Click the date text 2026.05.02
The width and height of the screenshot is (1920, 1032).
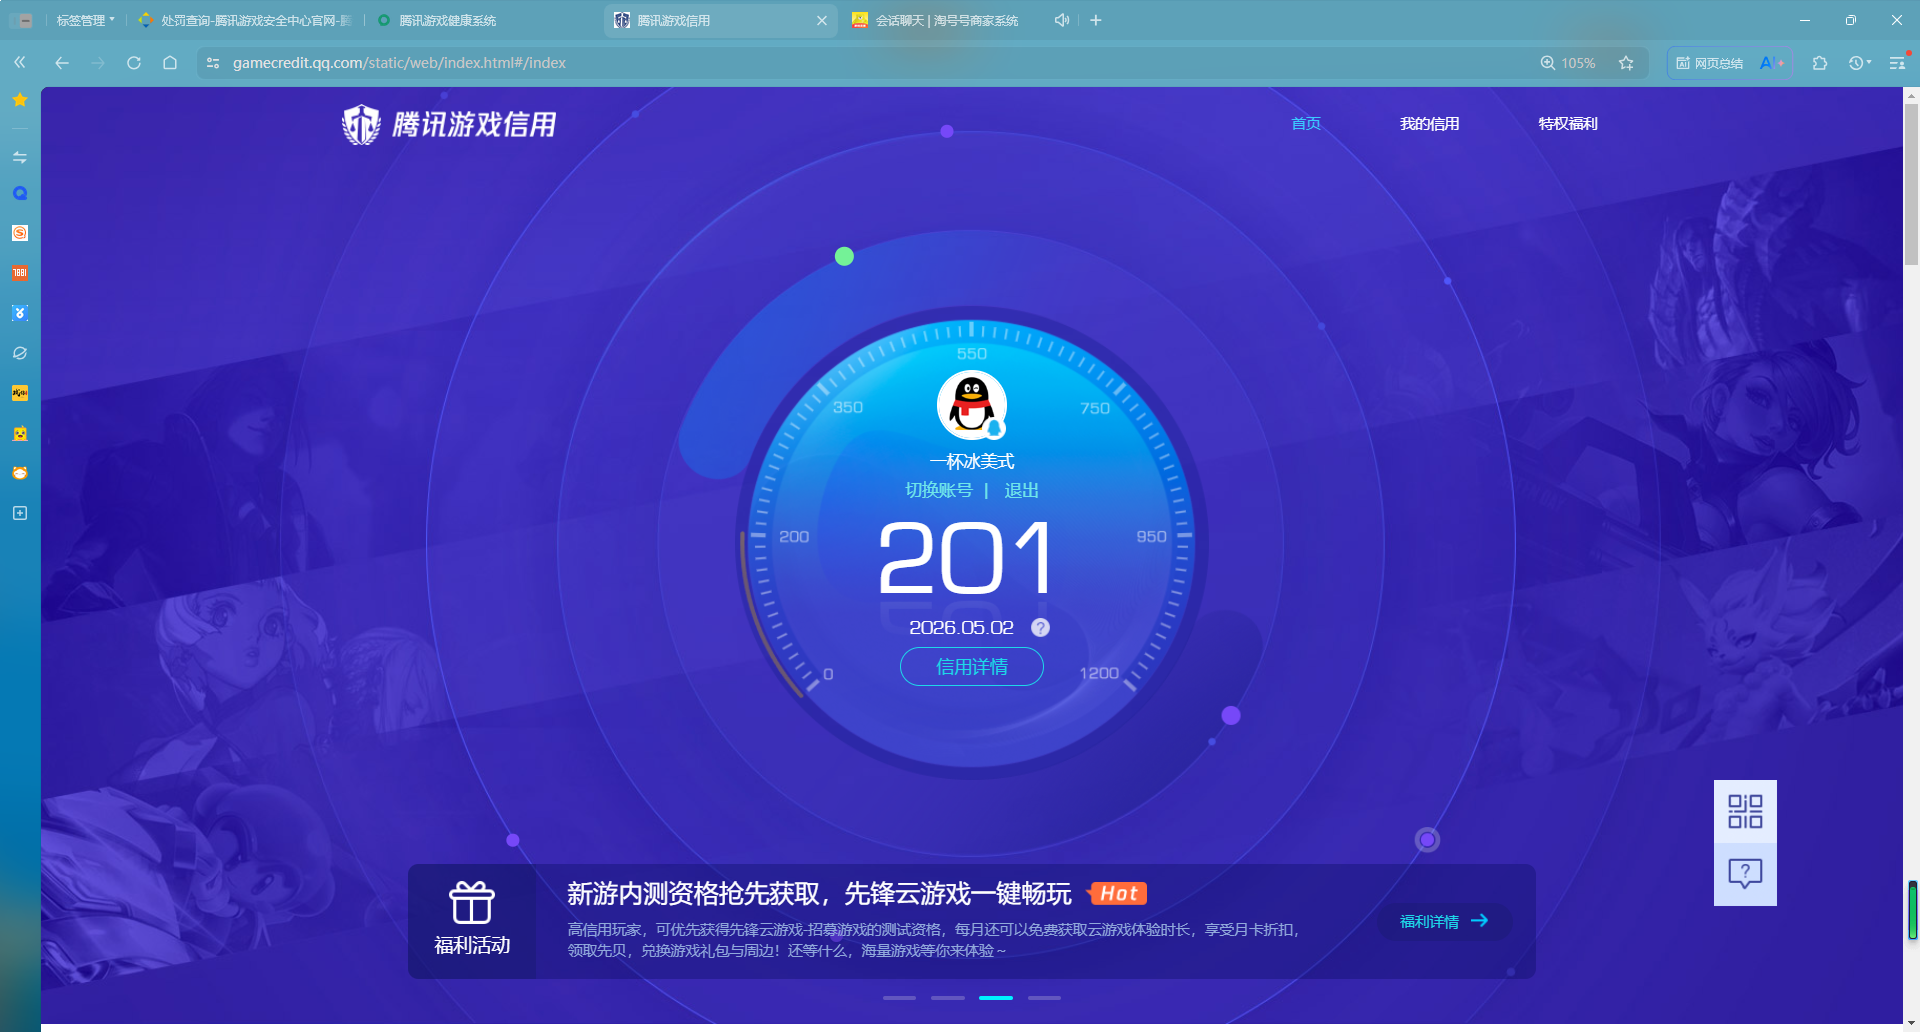(x=961, y=628)
